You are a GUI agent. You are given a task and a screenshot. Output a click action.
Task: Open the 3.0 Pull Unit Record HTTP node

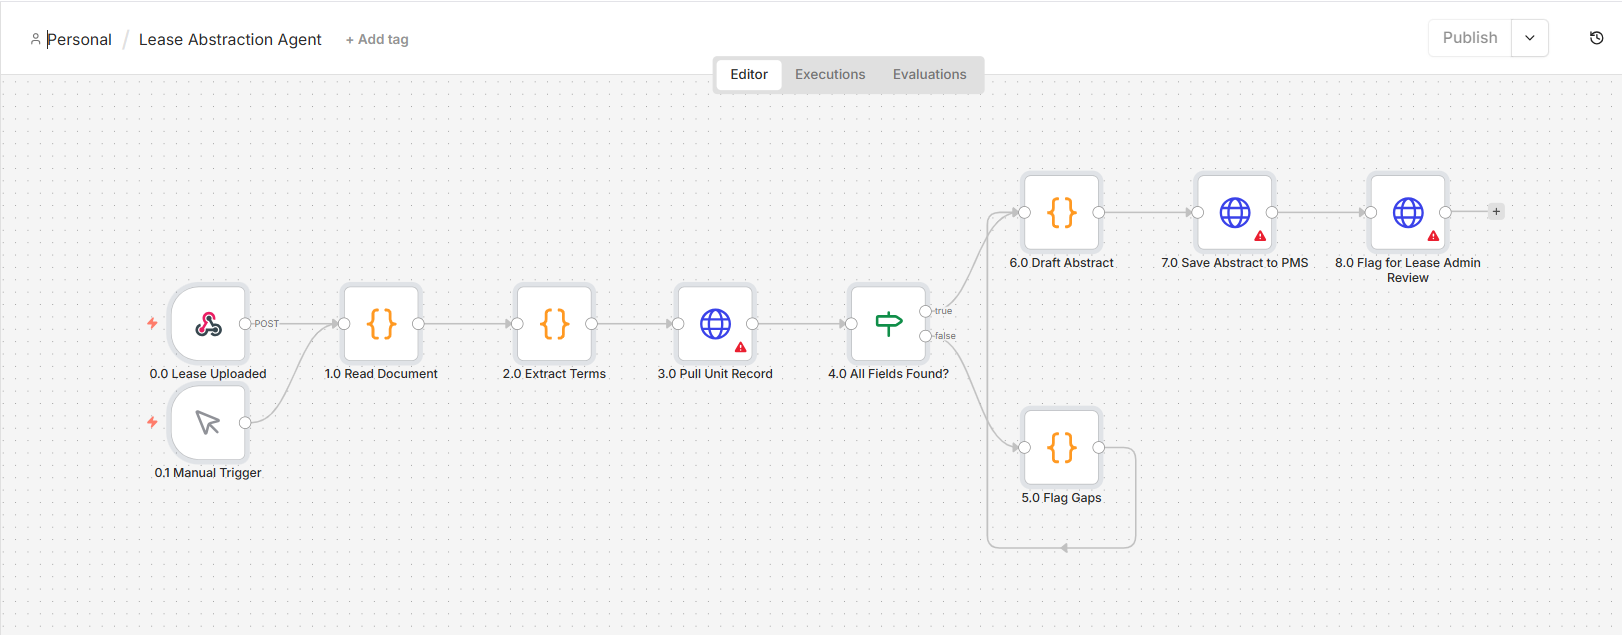(x=715, y=324)
